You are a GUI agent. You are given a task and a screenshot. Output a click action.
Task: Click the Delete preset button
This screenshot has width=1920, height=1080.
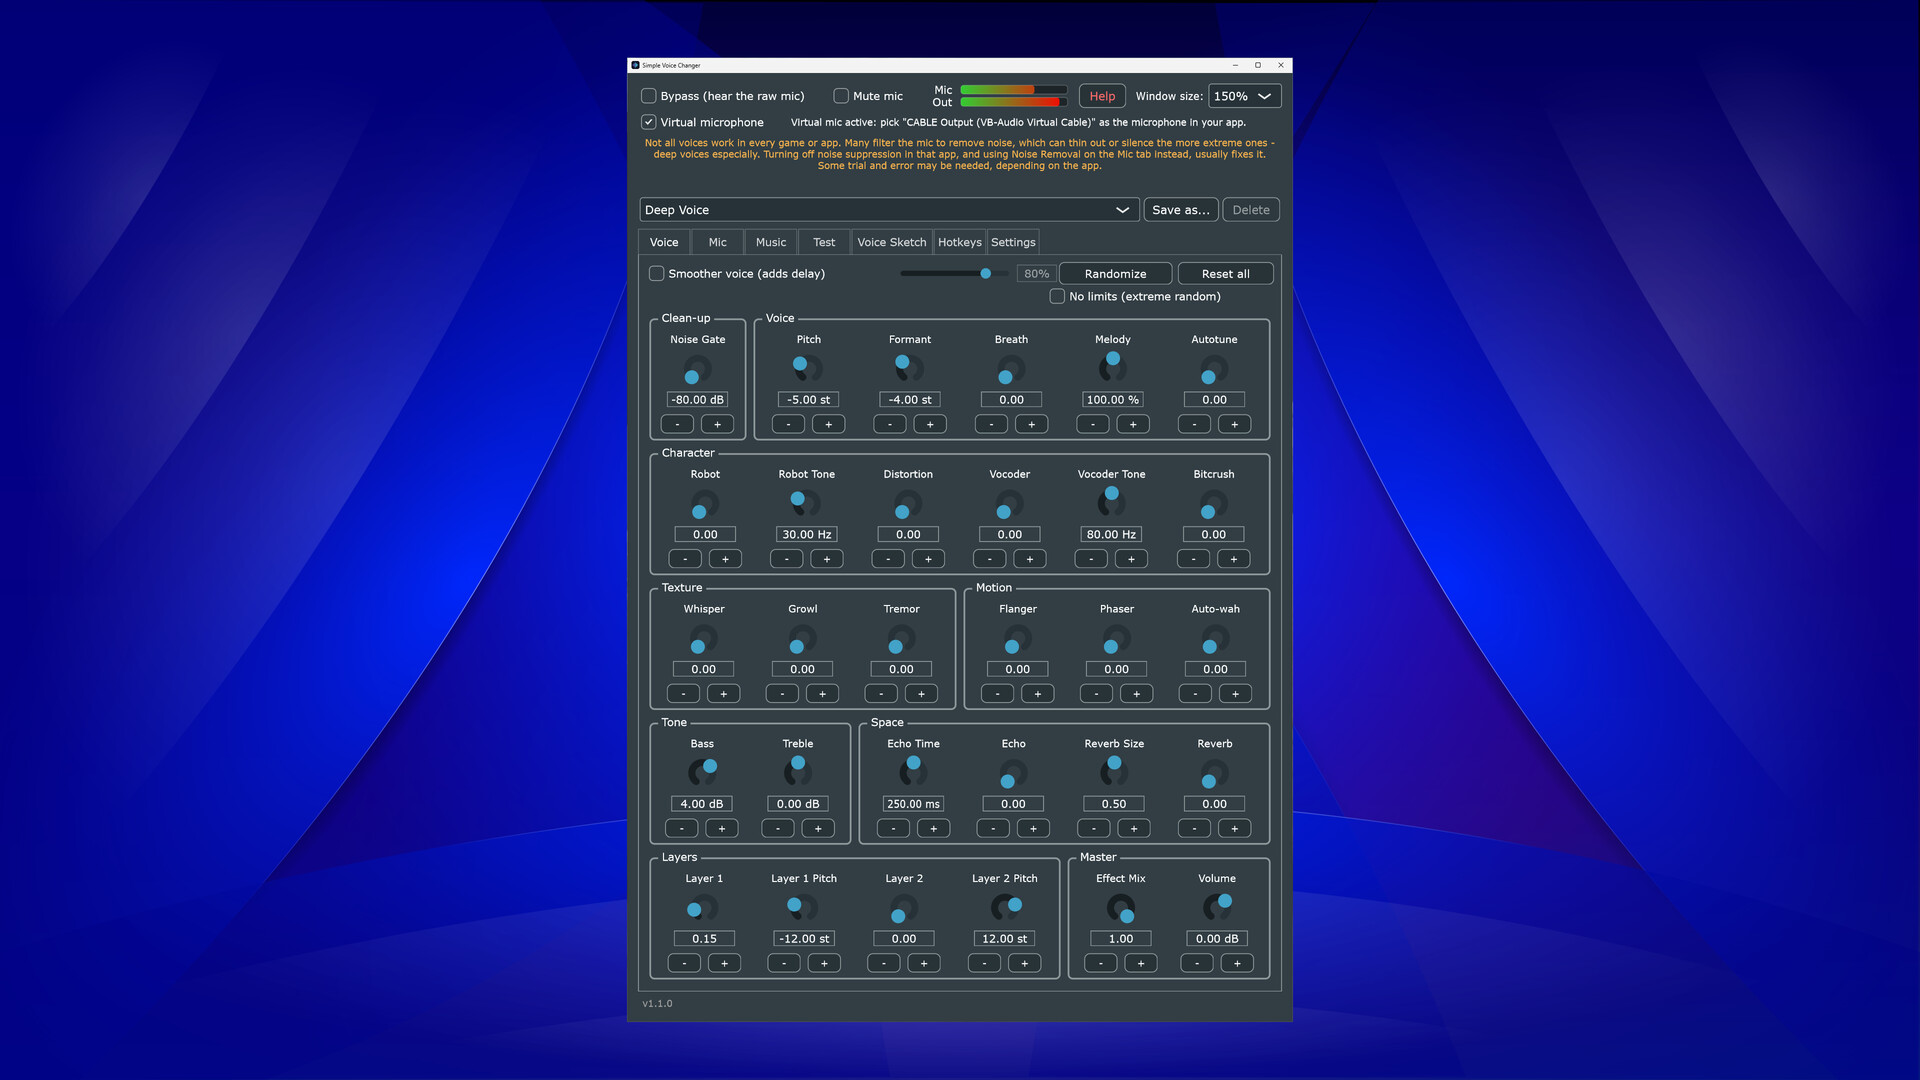[x=1250, y=210]
